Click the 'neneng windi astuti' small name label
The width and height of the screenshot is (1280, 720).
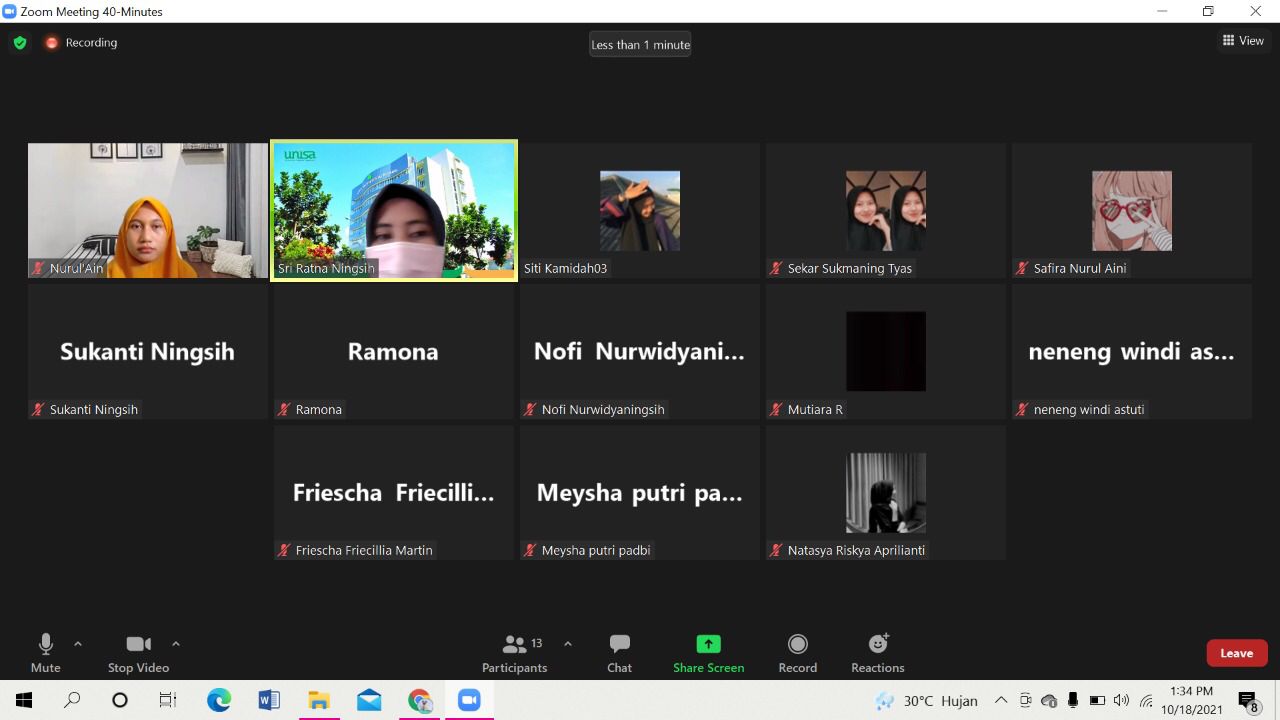click(x=1089, y=409)
